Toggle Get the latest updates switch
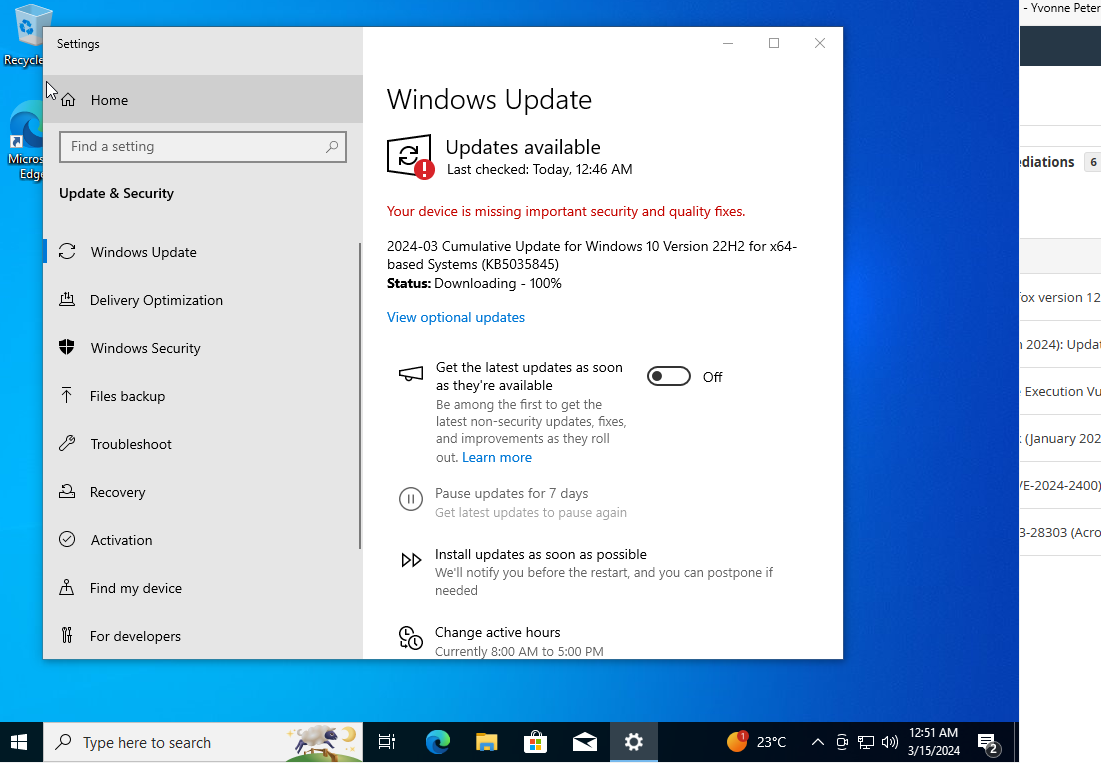Screen dimensions: 1101x763 668,376
